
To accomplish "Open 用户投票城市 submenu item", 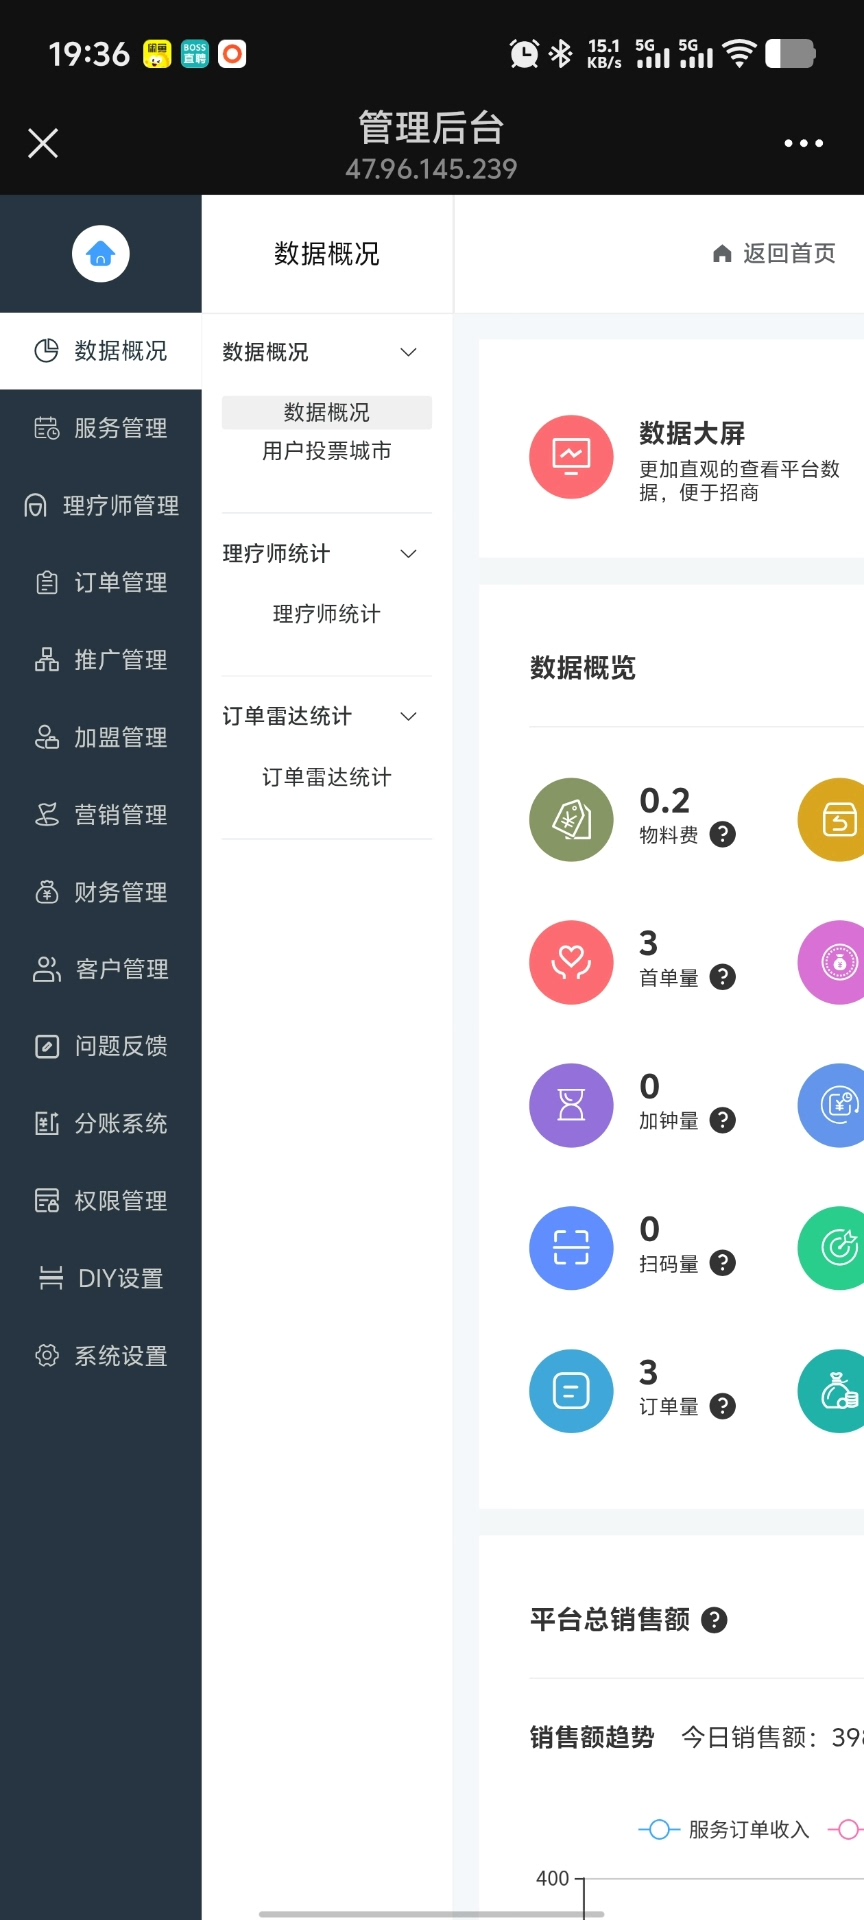I will [327, 451].
